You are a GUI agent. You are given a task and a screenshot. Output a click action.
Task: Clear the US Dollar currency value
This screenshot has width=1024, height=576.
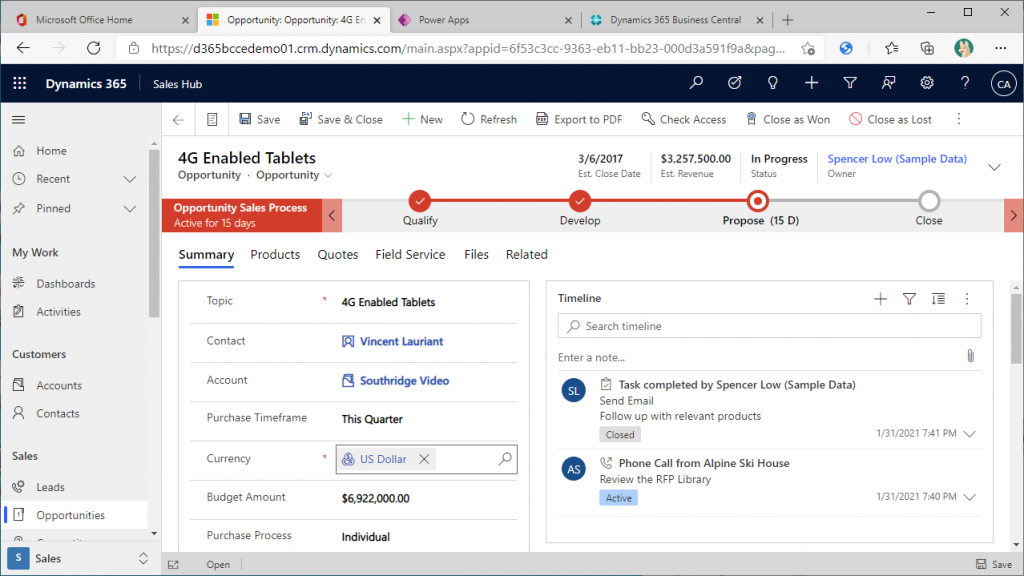pos(424,459)
